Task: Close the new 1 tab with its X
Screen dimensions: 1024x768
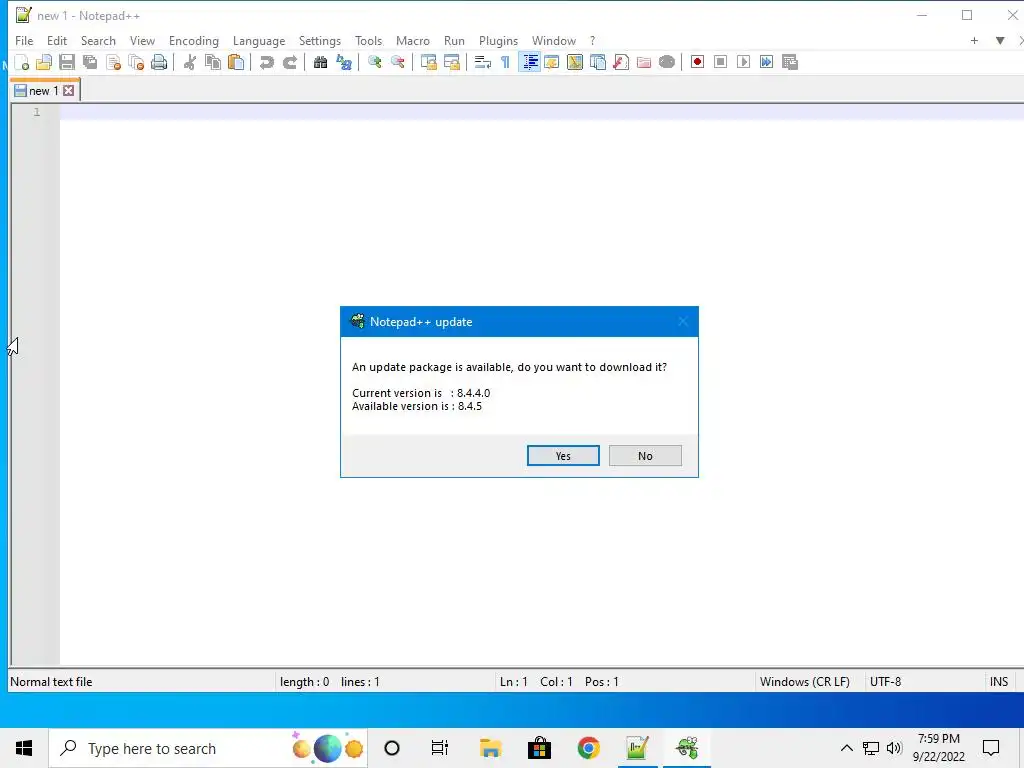Action: tap(69, 91)
